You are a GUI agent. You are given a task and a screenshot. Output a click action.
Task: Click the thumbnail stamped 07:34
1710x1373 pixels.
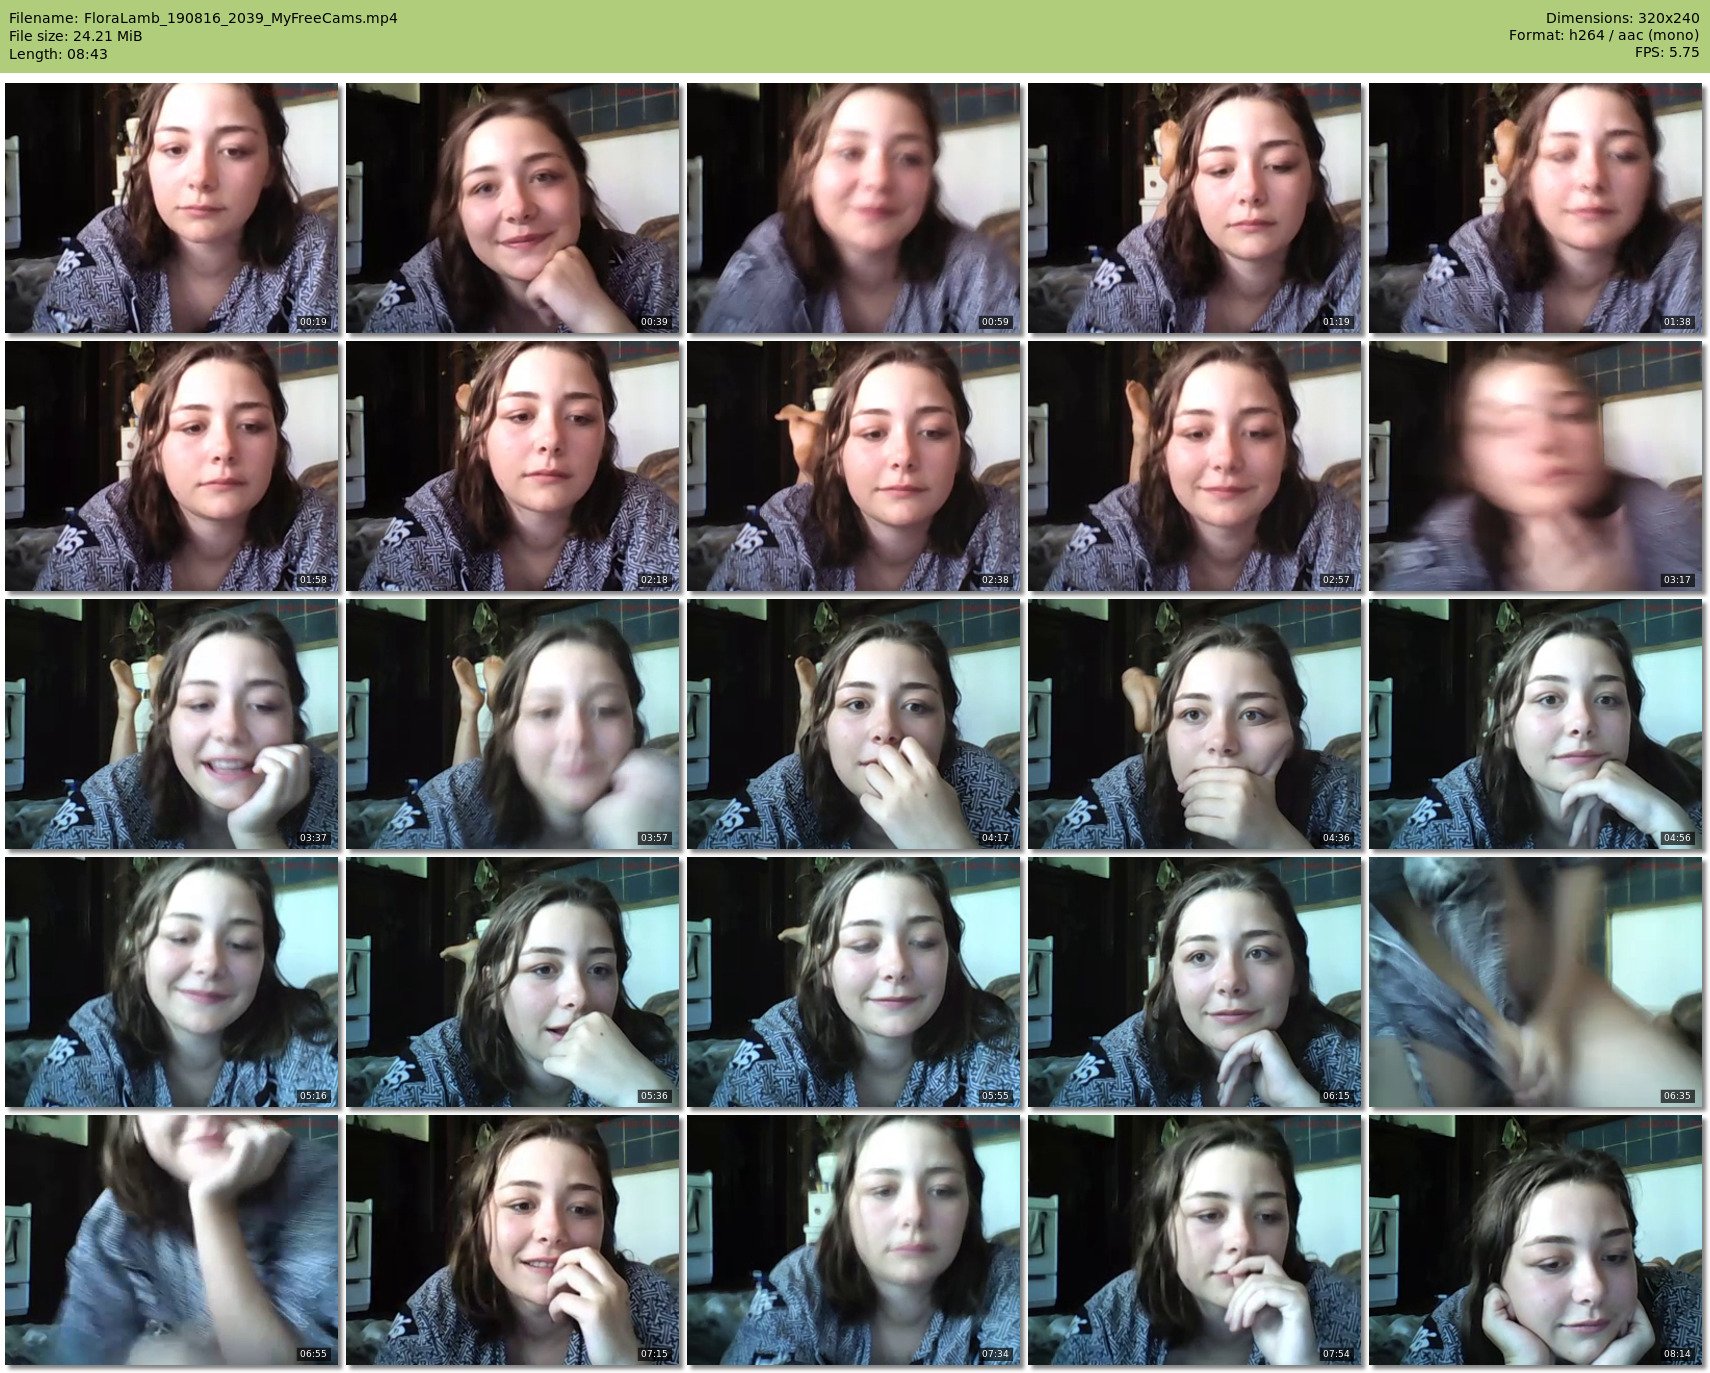tap(853, 1240)
